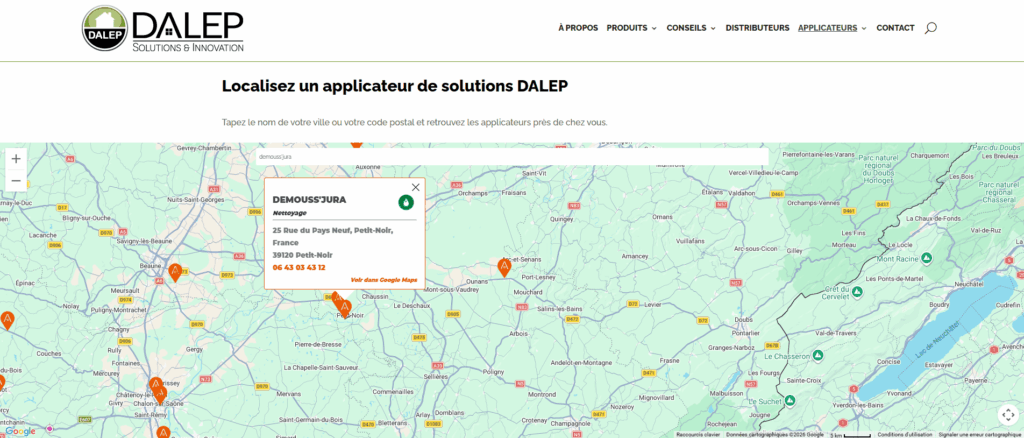Zoom in the map with plus button
Viewport: 1024px width, 438px height.
(x=16, y=158)
